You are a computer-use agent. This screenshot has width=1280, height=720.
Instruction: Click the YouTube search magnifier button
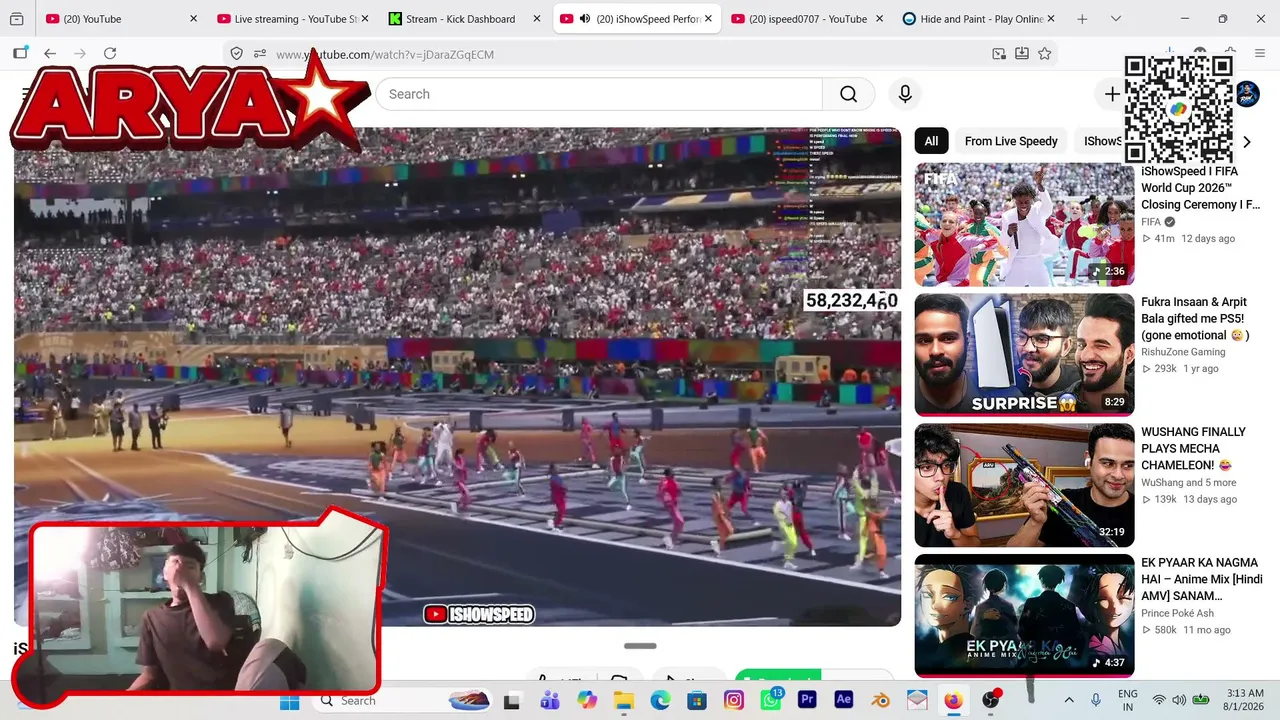coord(848,94)
